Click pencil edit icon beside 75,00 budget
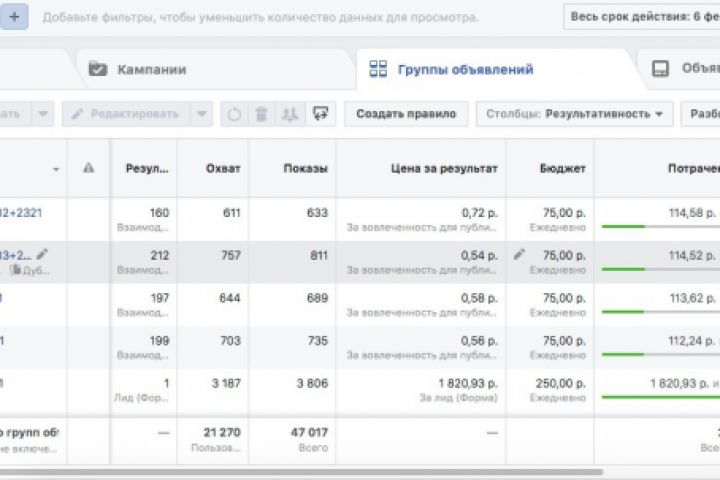The image size is (720, 480). [x=519, y=254]
